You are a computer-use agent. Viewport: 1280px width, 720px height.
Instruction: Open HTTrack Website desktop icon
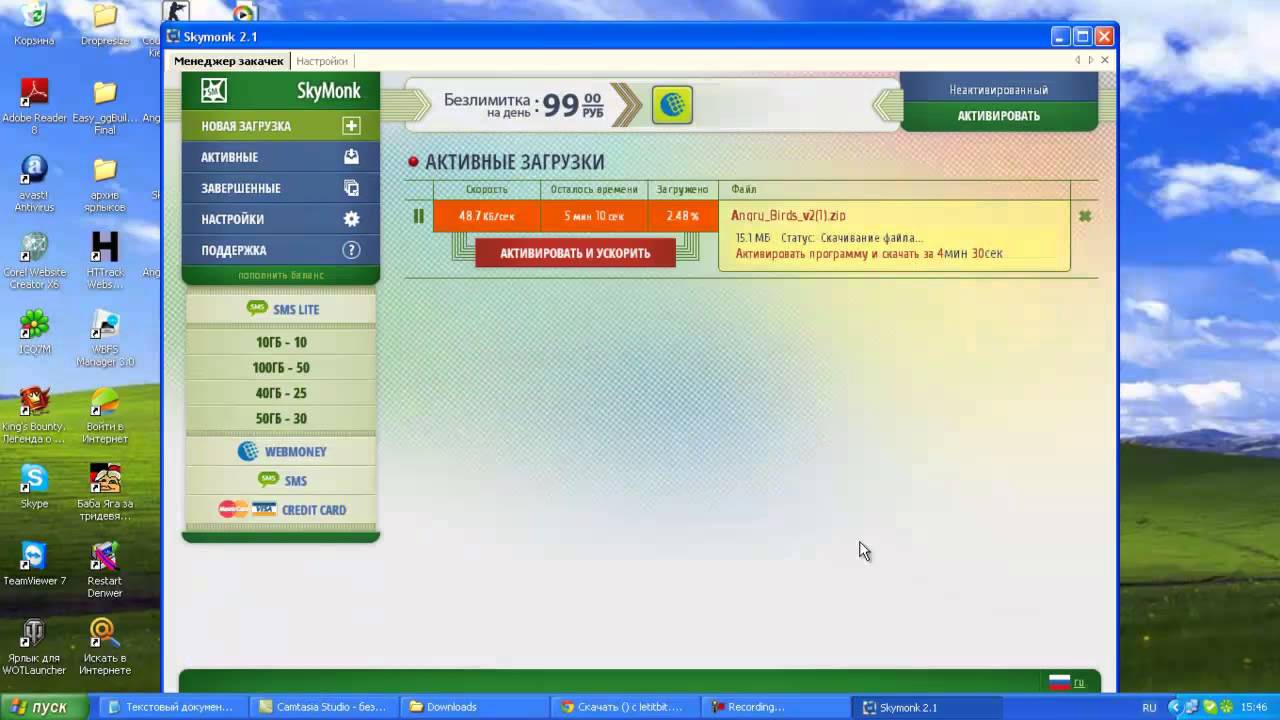click(x=104, y=261)
